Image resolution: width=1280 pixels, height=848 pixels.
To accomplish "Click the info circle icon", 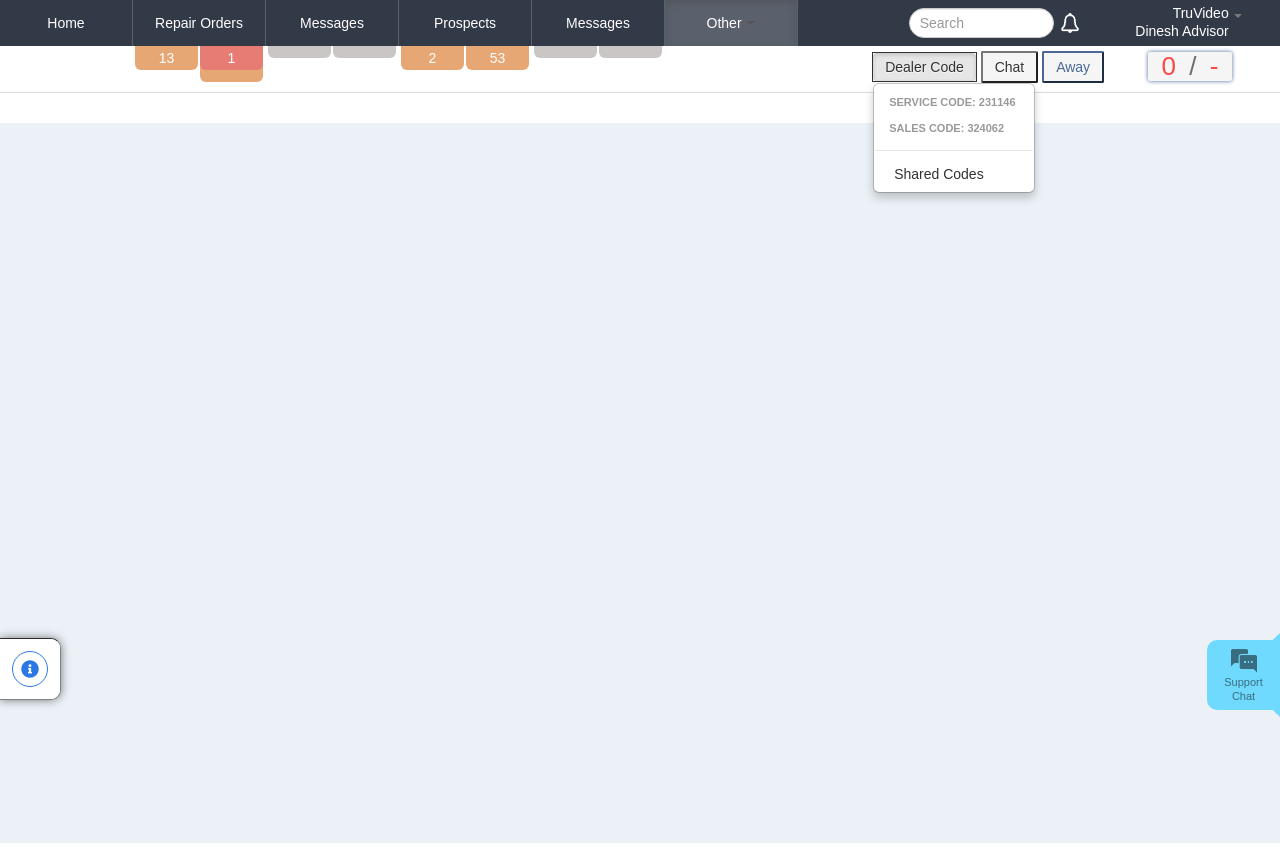I will pyautogui.click(x=30, y=669).
